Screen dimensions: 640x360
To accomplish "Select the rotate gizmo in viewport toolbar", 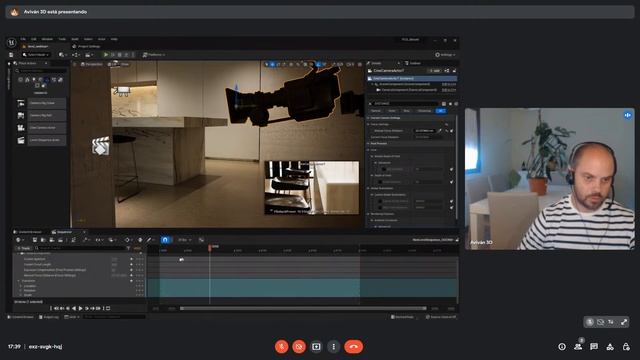I will [x=279, y=64].
